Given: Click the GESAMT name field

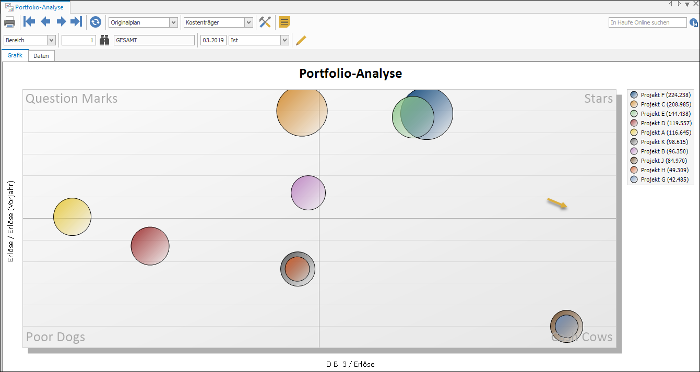Looking at the screenshot, I should (154, 40).
